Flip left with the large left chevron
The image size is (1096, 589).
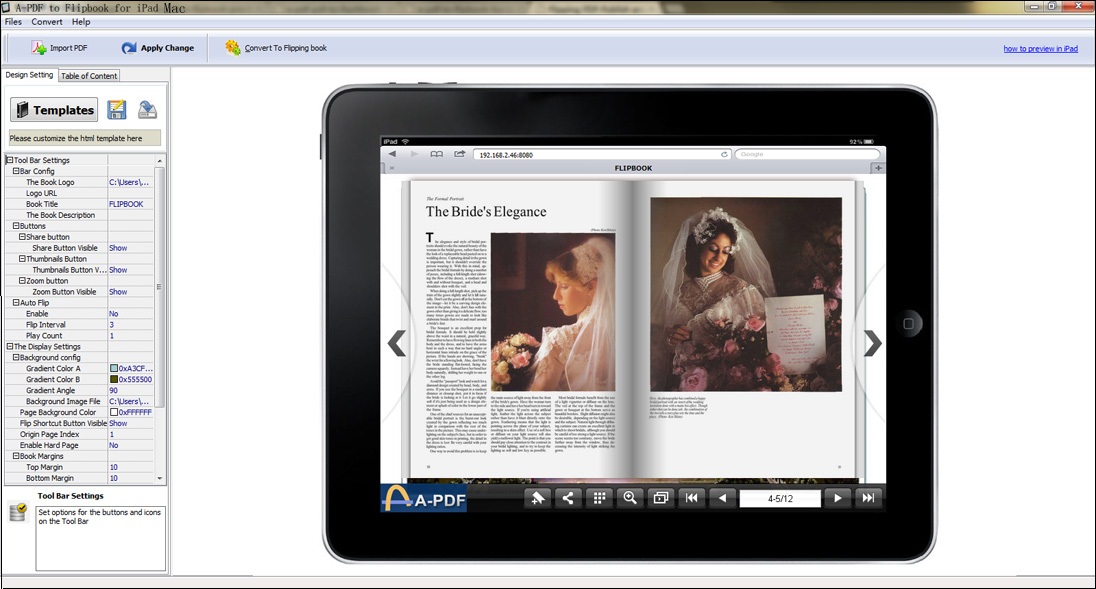[x=397, y=343]
